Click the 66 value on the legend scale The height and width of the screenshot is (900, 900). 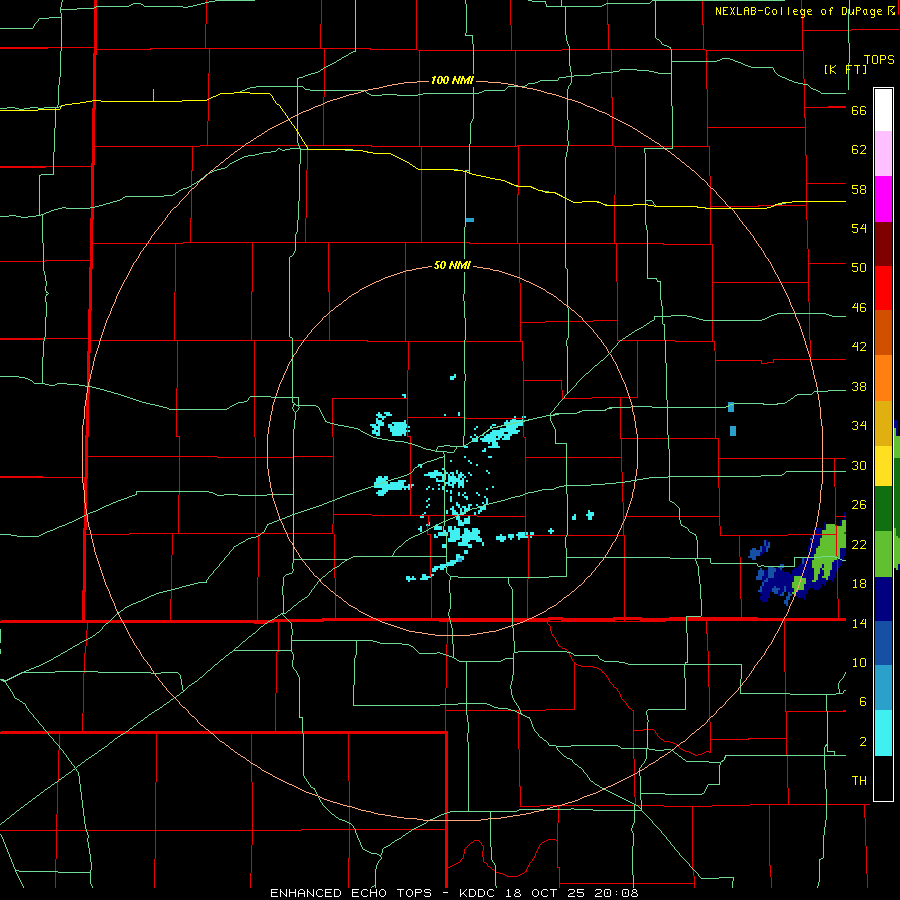[x=859, y=111]
